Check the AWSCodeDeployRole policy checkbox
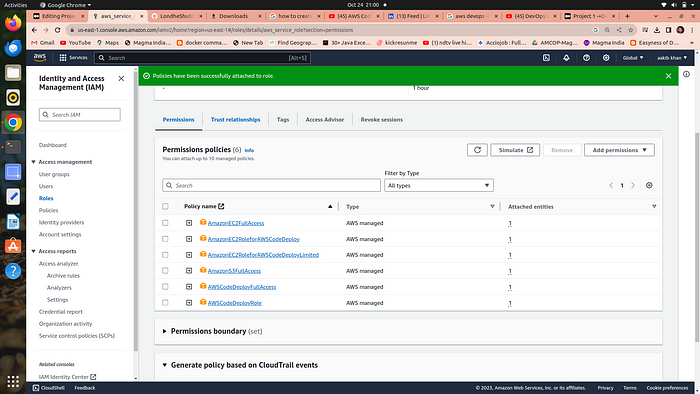Screen dimensions: 700x394 165,303
